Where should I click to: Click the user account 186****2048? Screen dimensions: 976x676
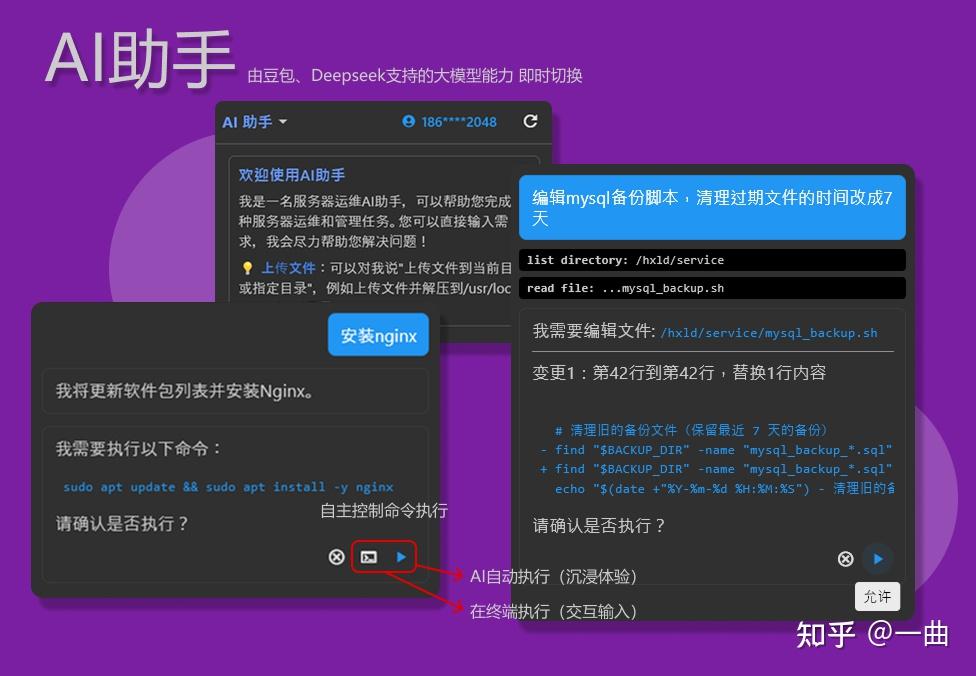pos(449,122)
